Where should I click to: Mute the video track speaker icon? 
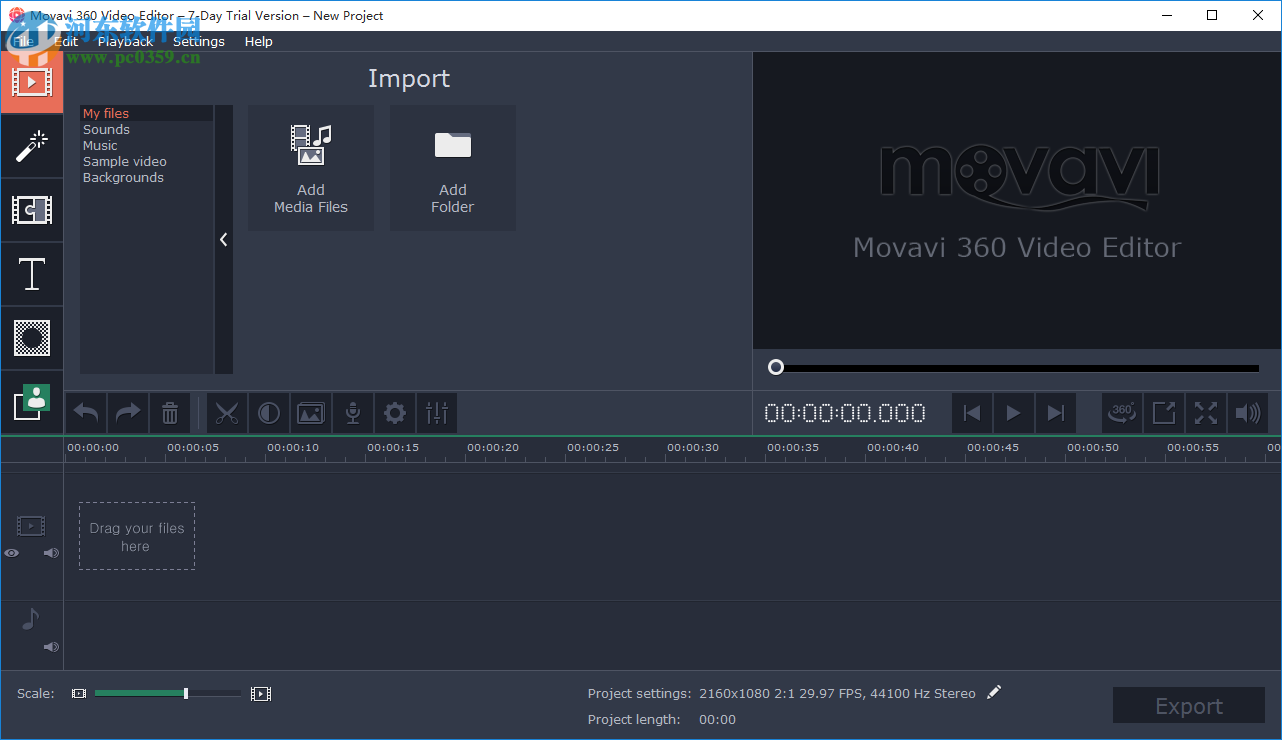click(x=50, y=552)
